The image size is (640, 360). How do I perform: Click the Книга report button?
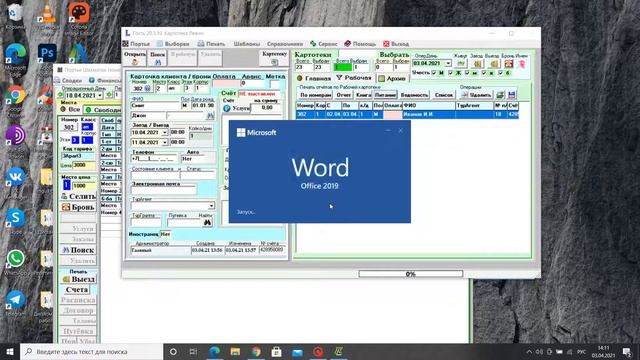[363, 95]
